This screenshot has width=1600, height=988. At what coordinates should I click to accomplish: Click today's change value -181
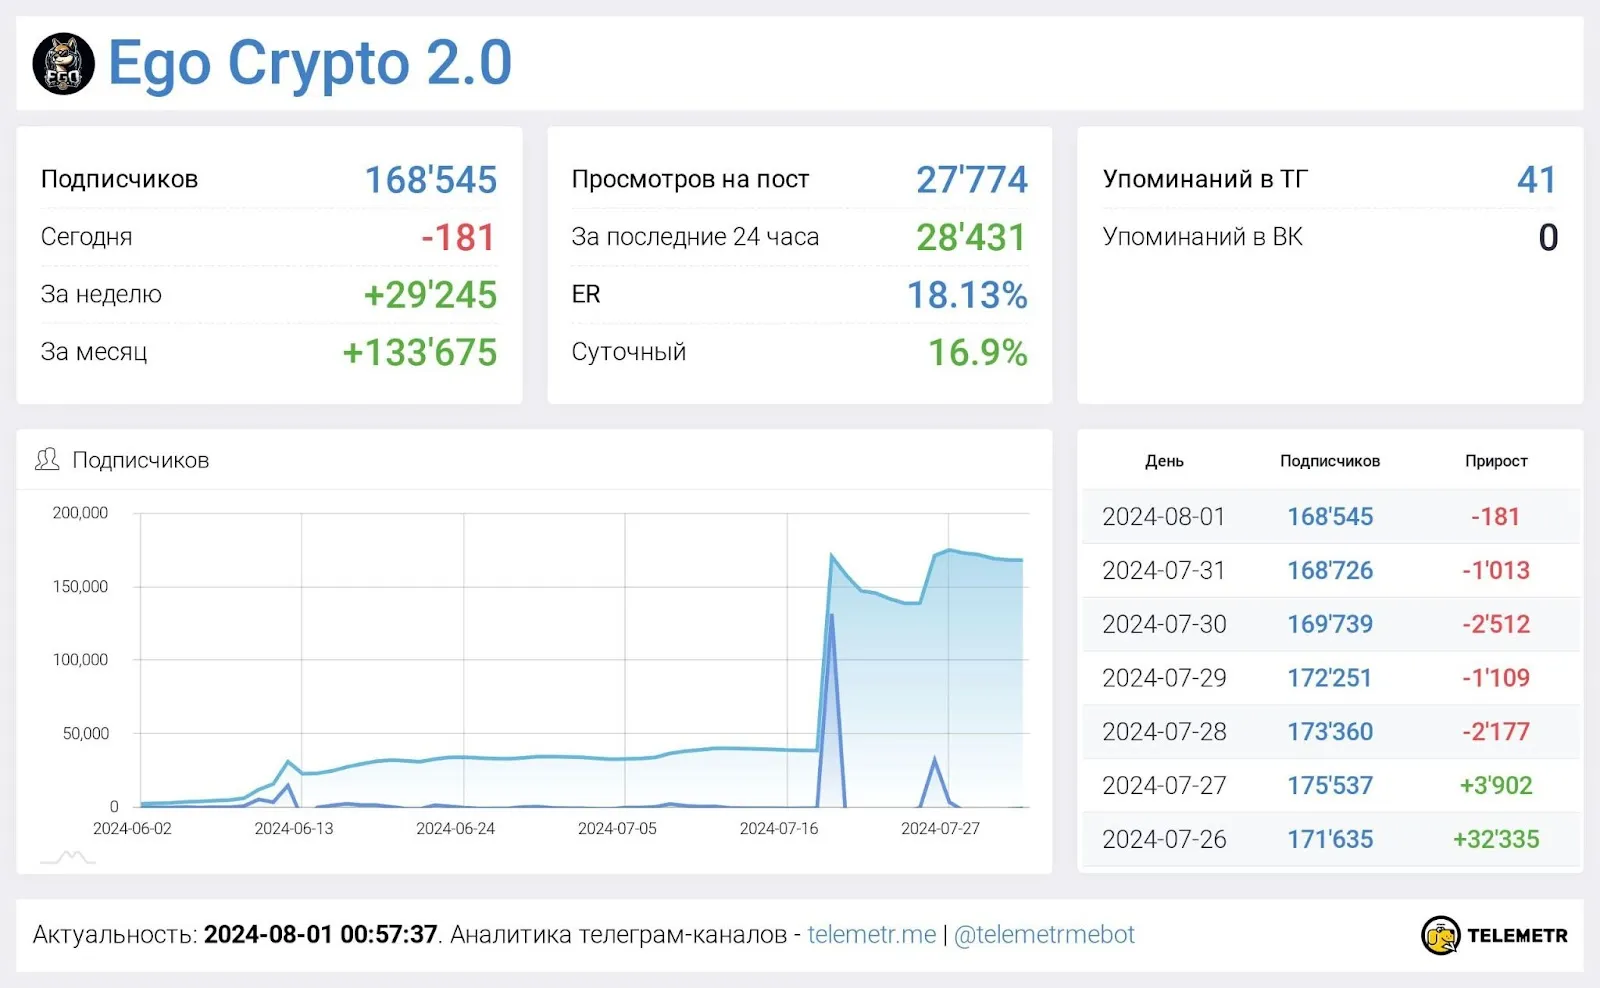pyautogui.click(x=459, y=237)
